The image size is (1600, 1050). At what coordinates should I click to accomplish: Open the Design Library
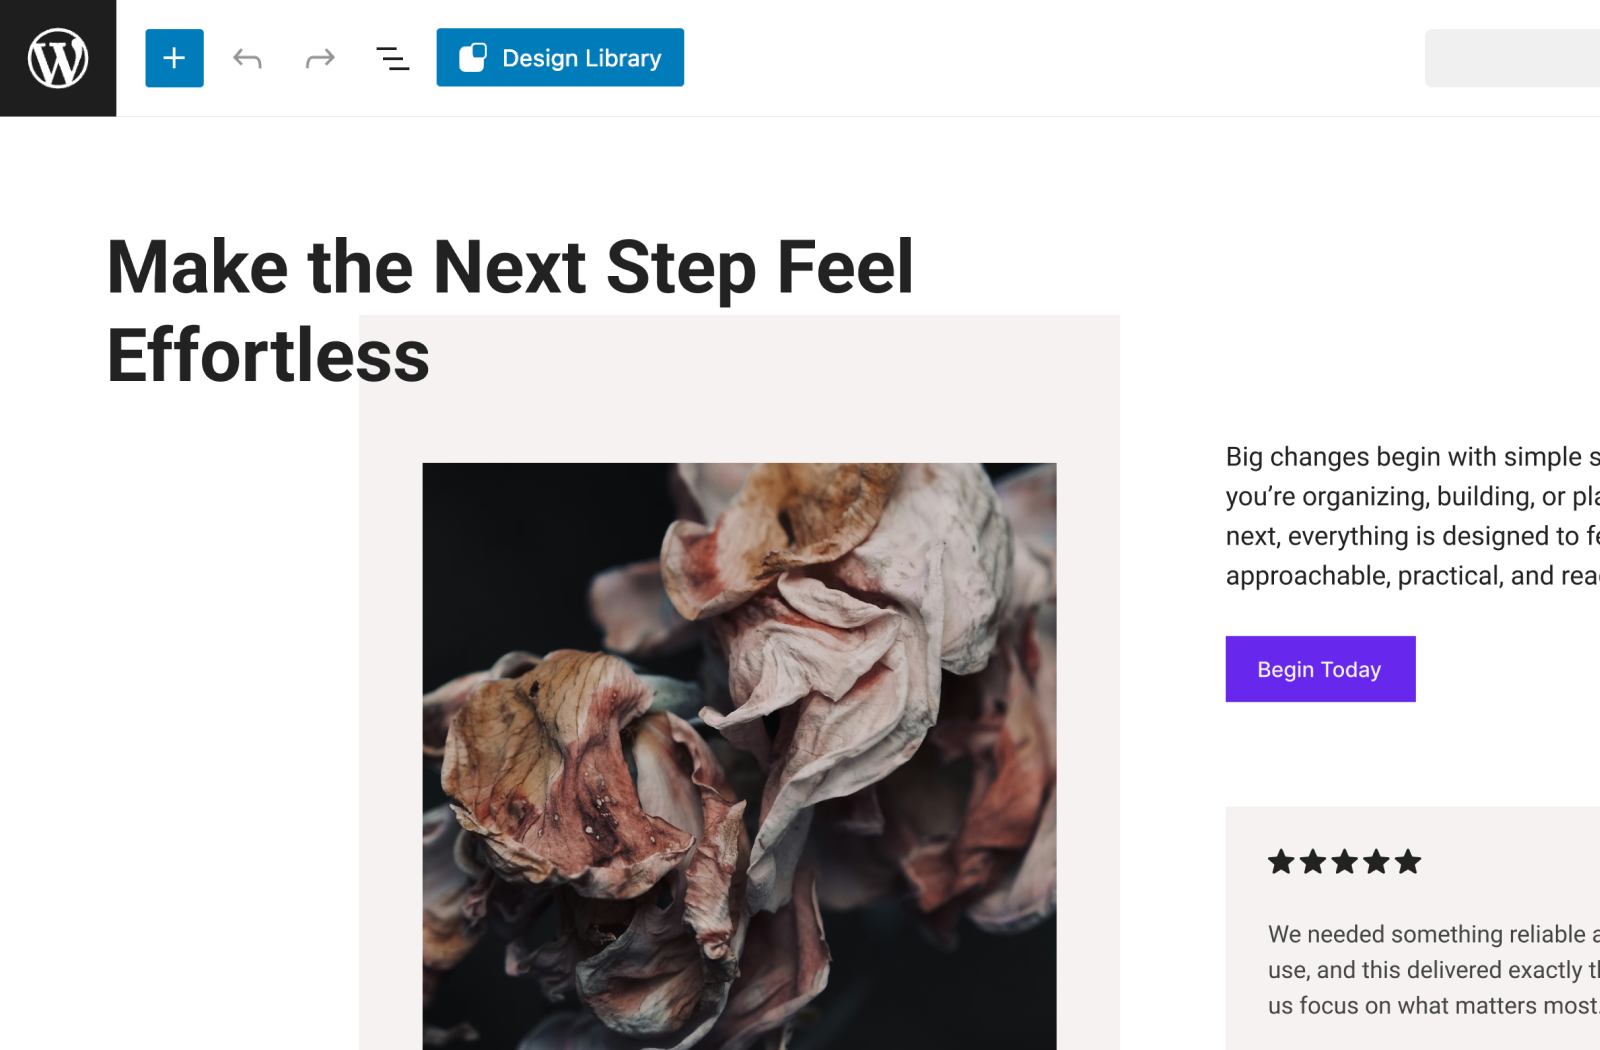tap(560, 58)
